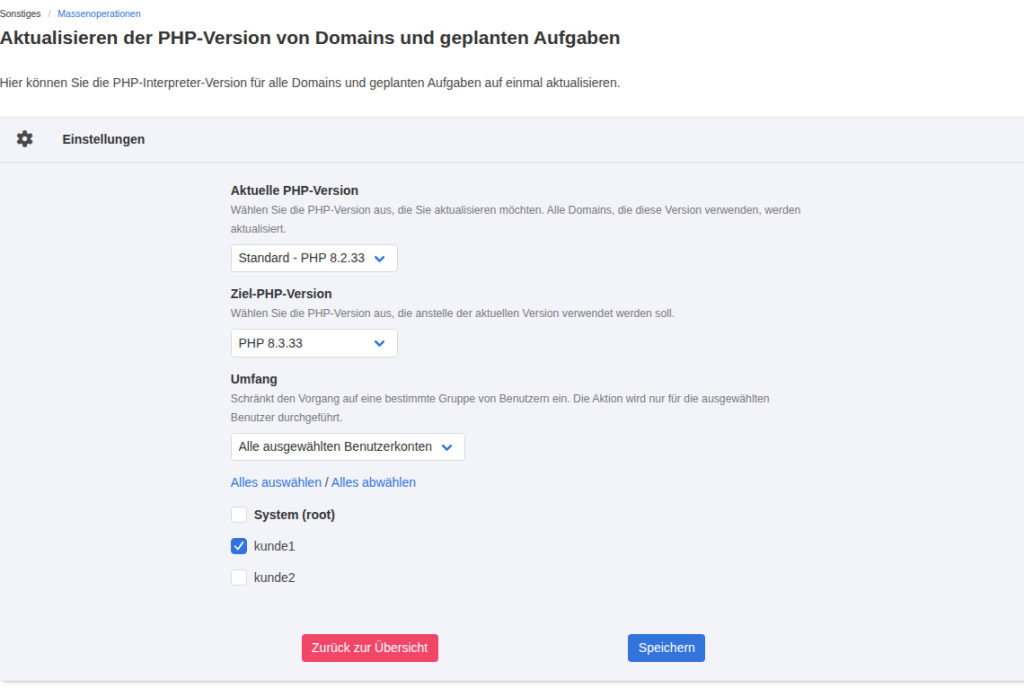Screen dimensions: 1024x688
Task: Open the Aktuelle PHP-Version dropdown
Action: point(313,258)
